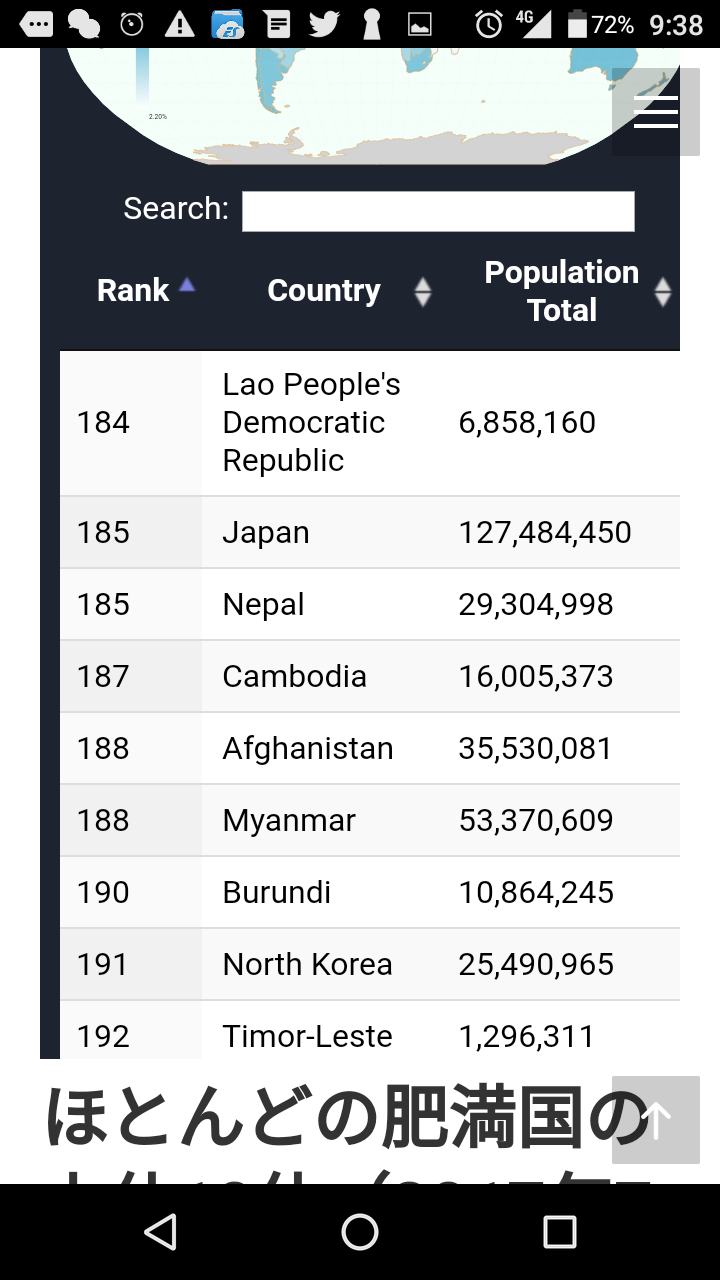Tap the North Korea row
This screenshot has width=720, height=1280.
click(x=370, y=964)
